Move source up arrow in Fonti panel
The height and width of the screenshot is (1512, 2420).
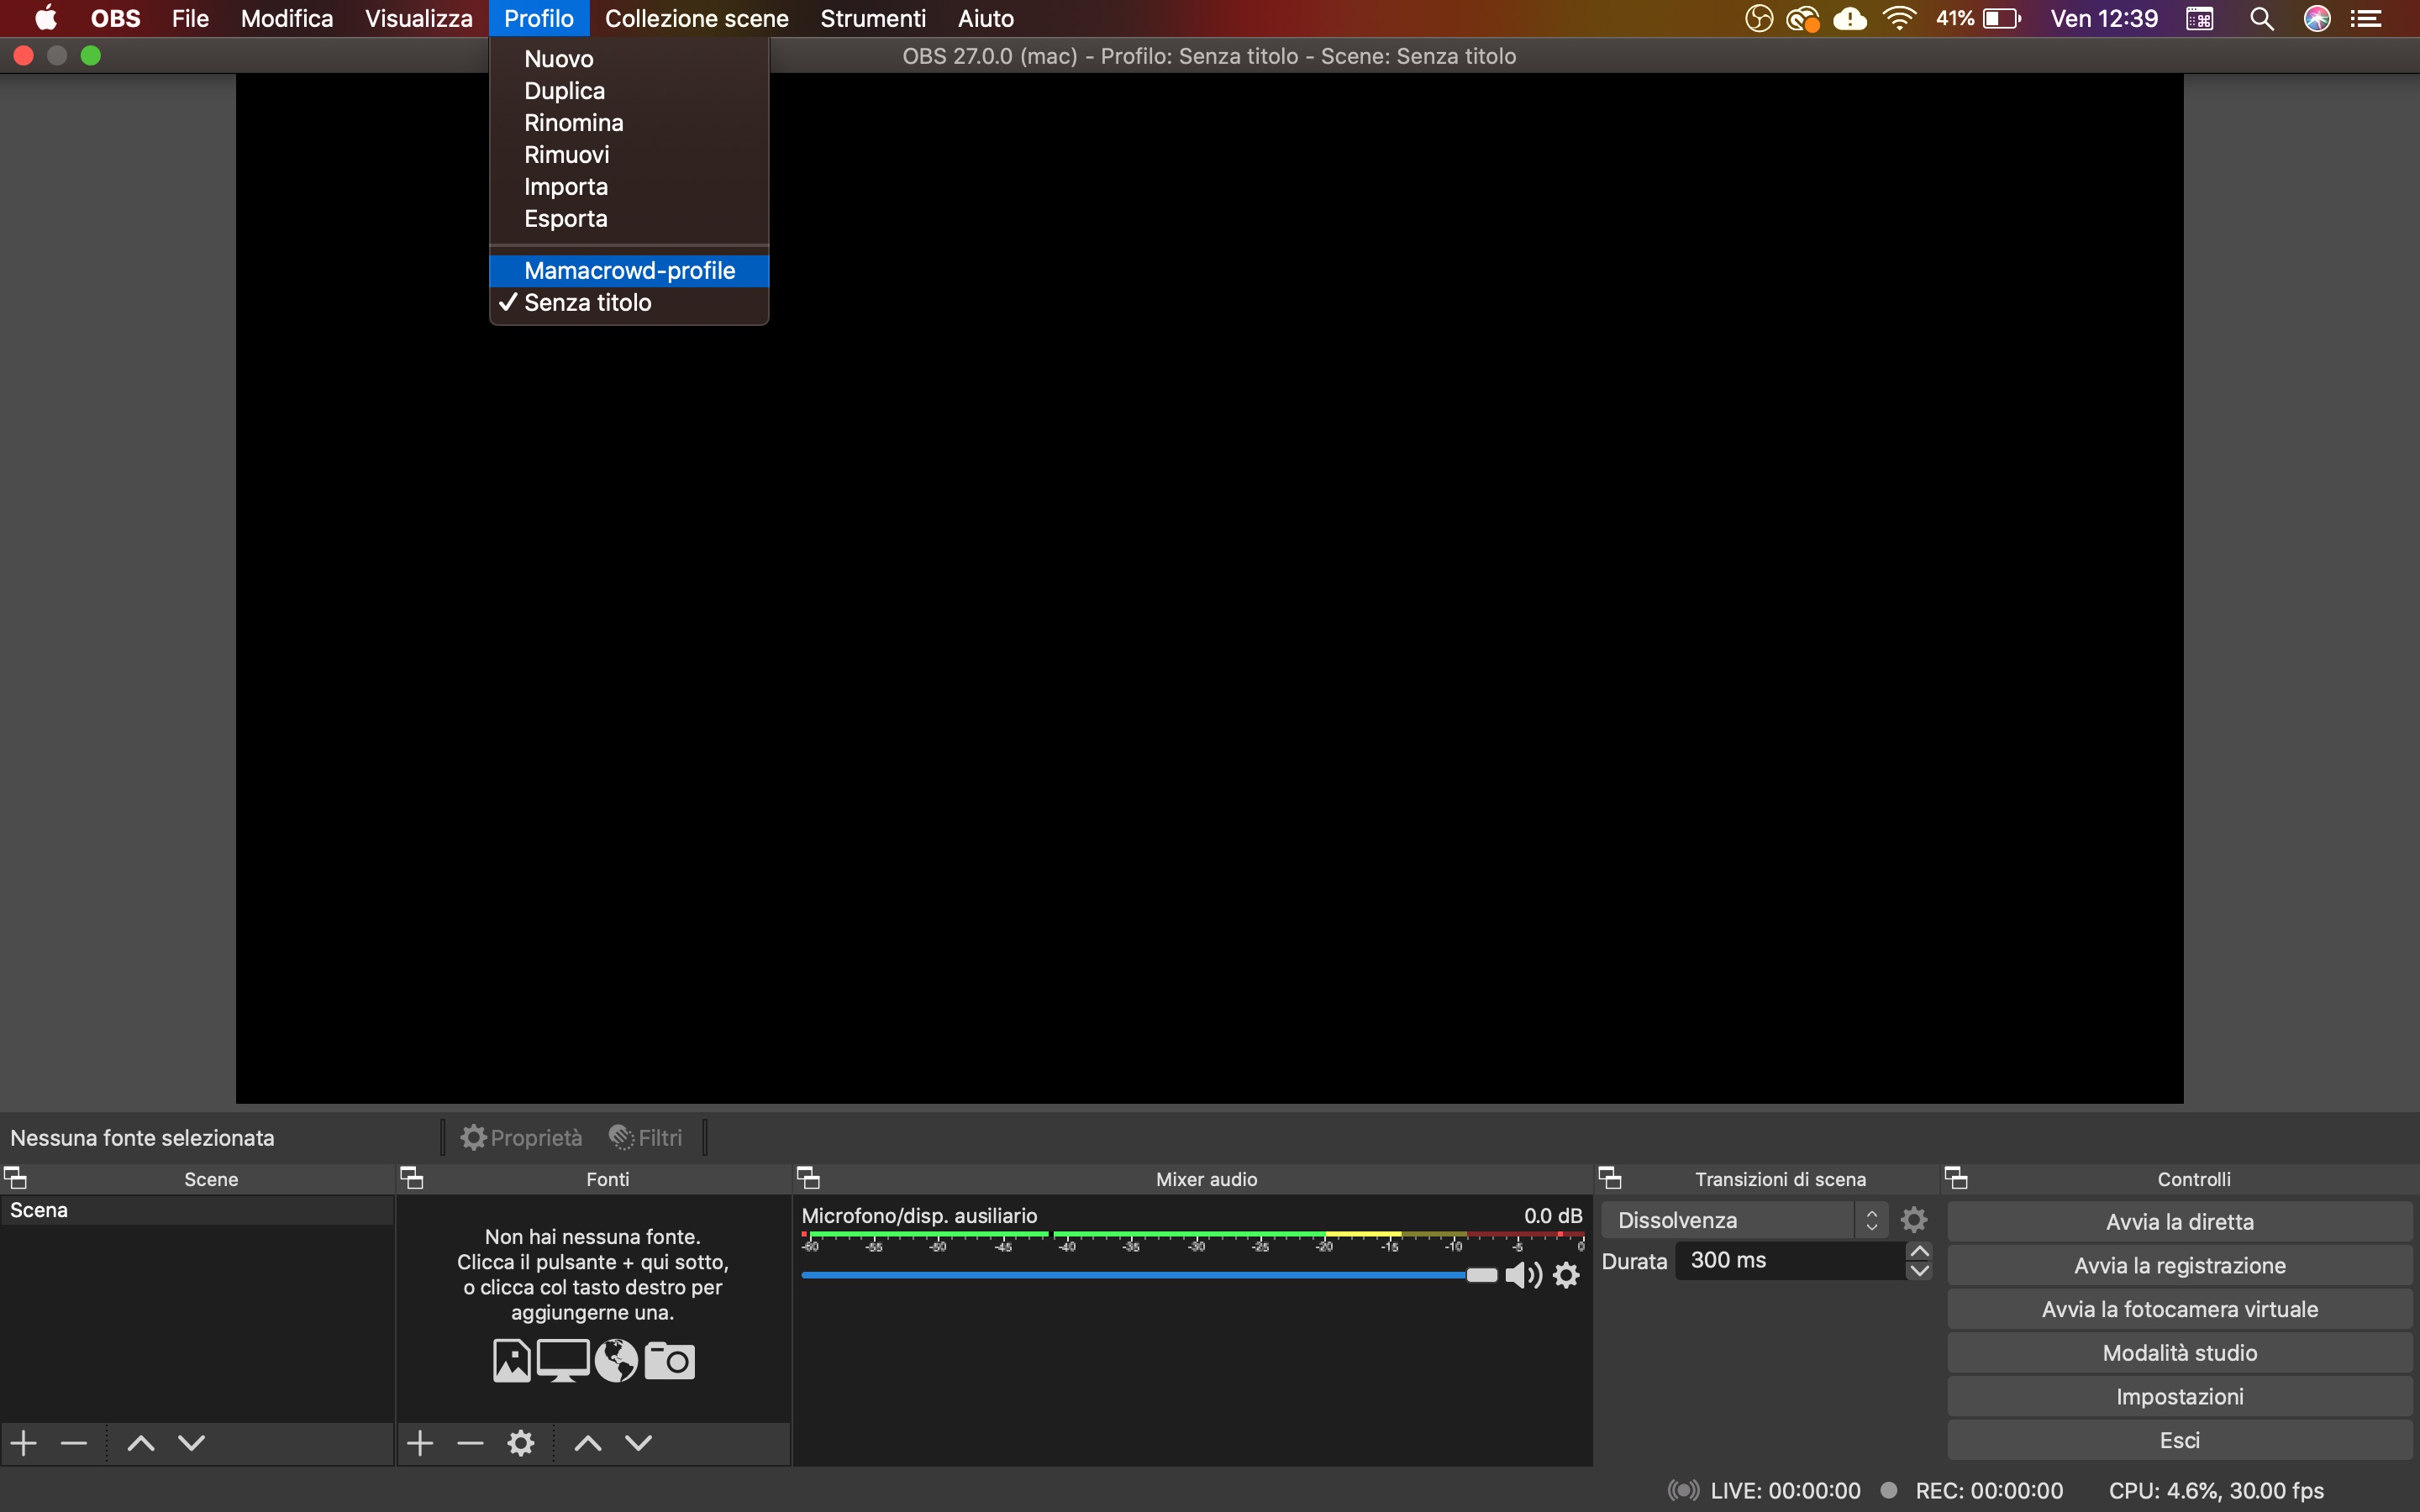pyautogui.click(x=588, y=1443)
